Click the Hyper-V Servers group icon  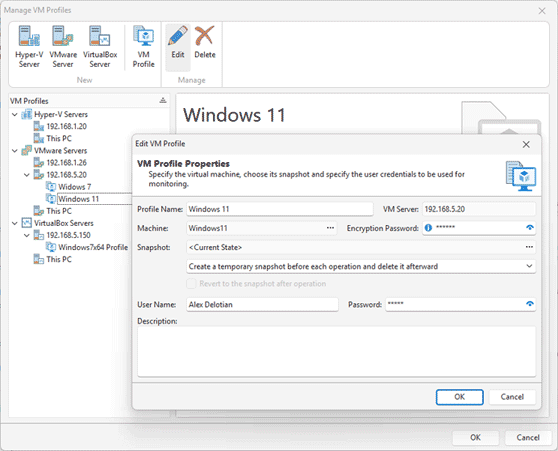click(27, 115)
